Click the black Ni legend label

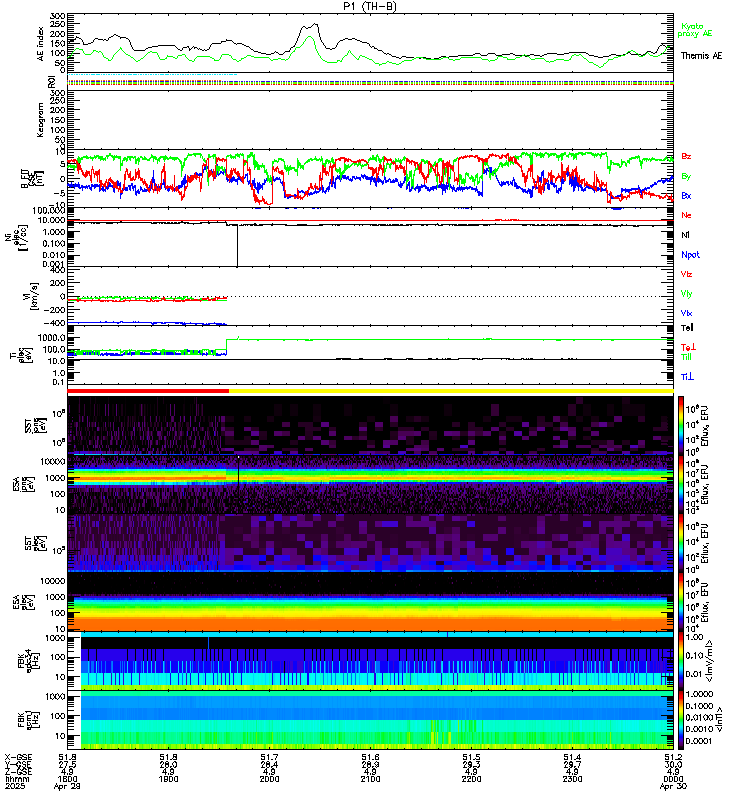685,235
